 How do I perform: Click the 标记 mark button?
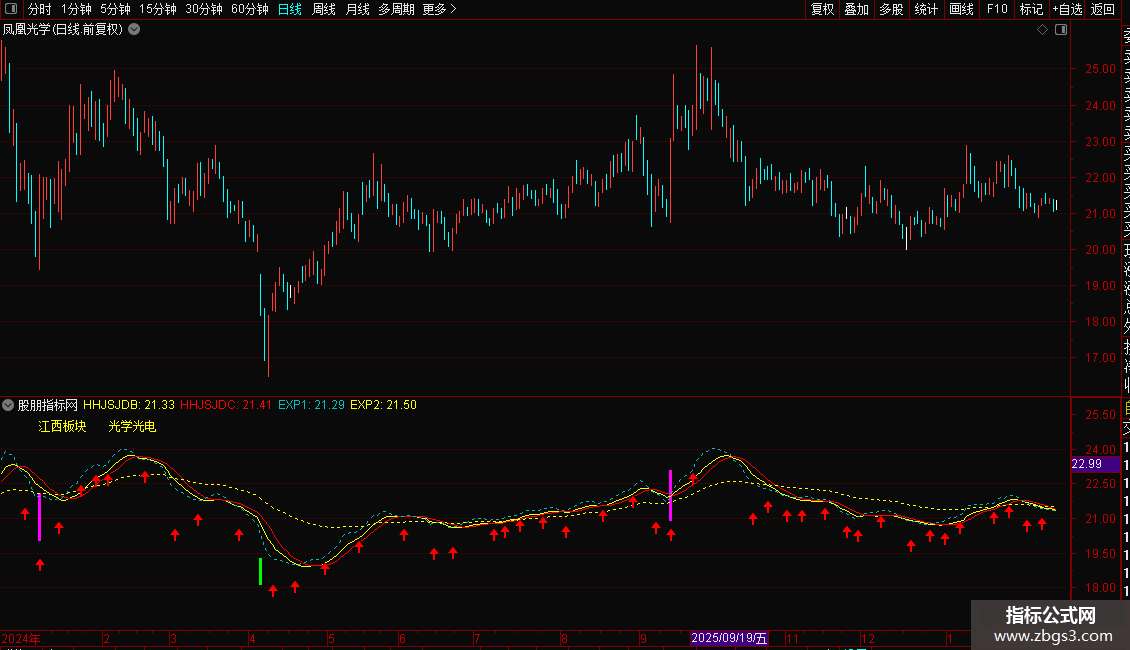coord(1031,9)
